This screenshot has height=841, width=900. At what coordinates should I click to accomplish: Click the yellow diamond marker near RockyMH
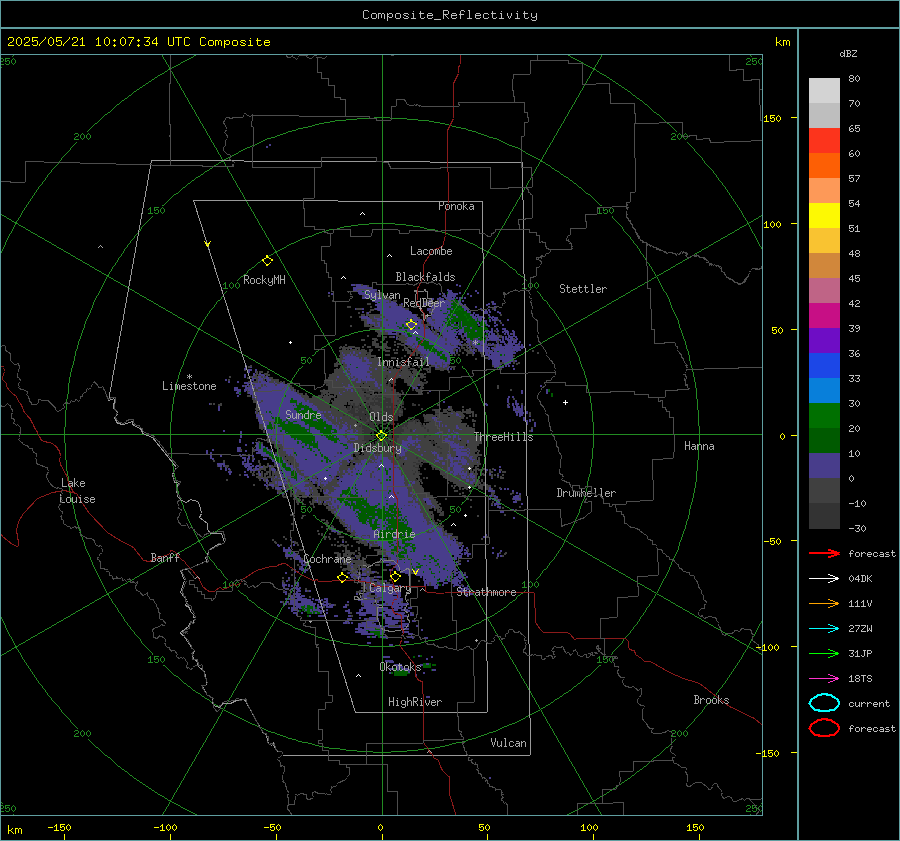[267, 261]
